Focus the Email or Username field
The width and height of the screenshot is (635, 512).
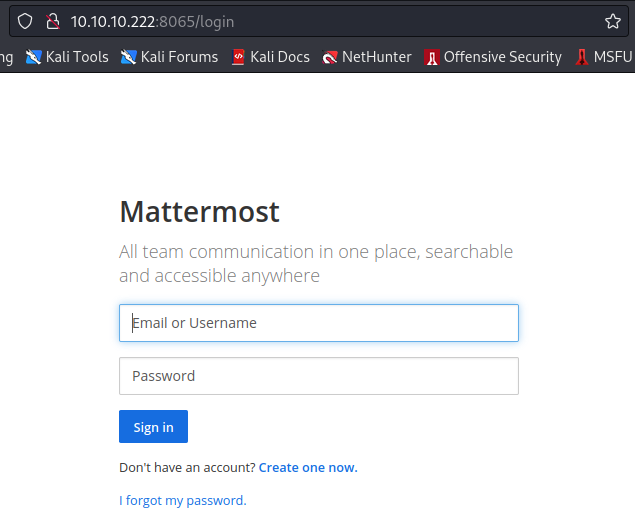coord(319,323)
